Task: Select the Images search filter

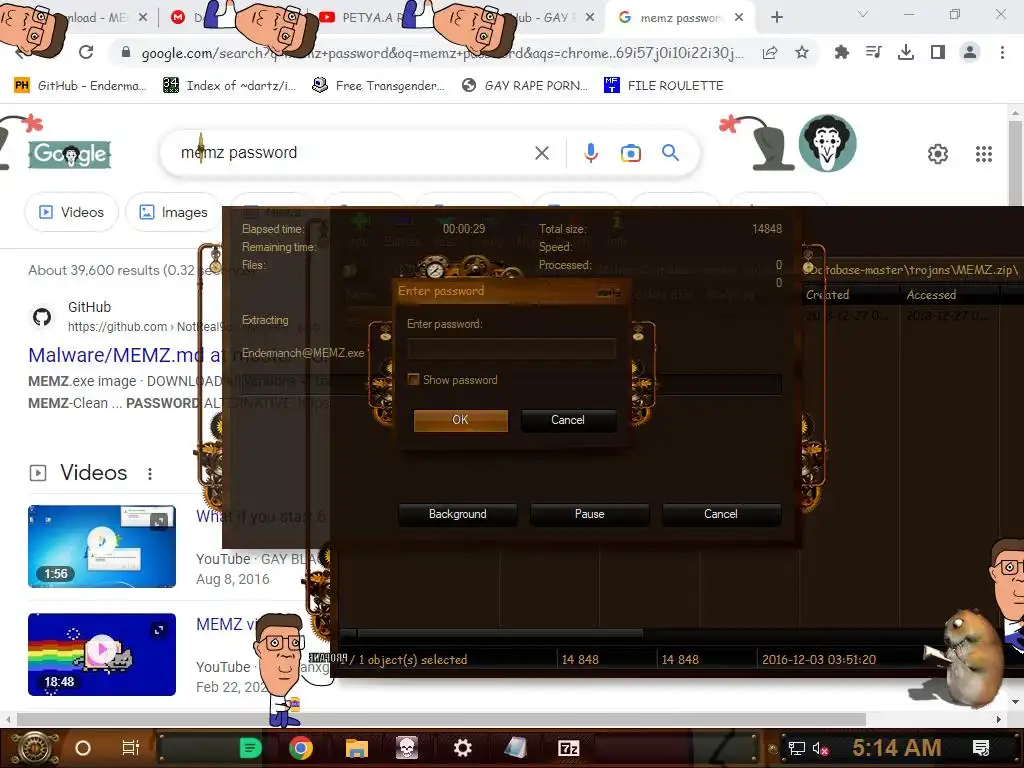Action: [174, 212]
